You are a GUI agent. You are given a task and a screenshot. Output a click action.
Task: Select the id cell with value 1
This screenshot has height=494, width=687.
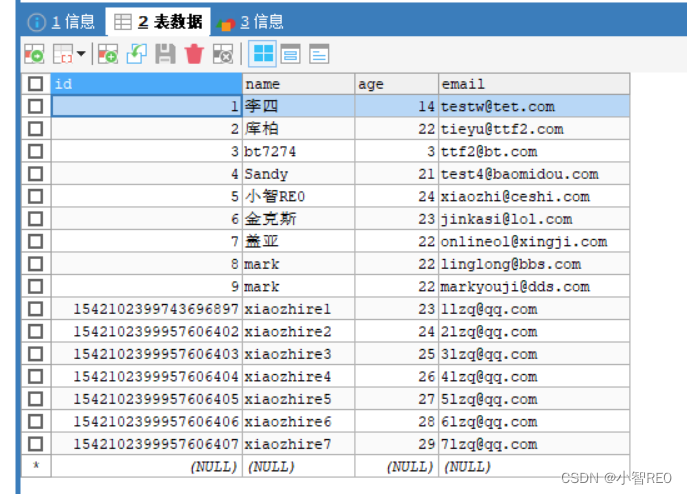pyautogui.click(x=146, y=106)
